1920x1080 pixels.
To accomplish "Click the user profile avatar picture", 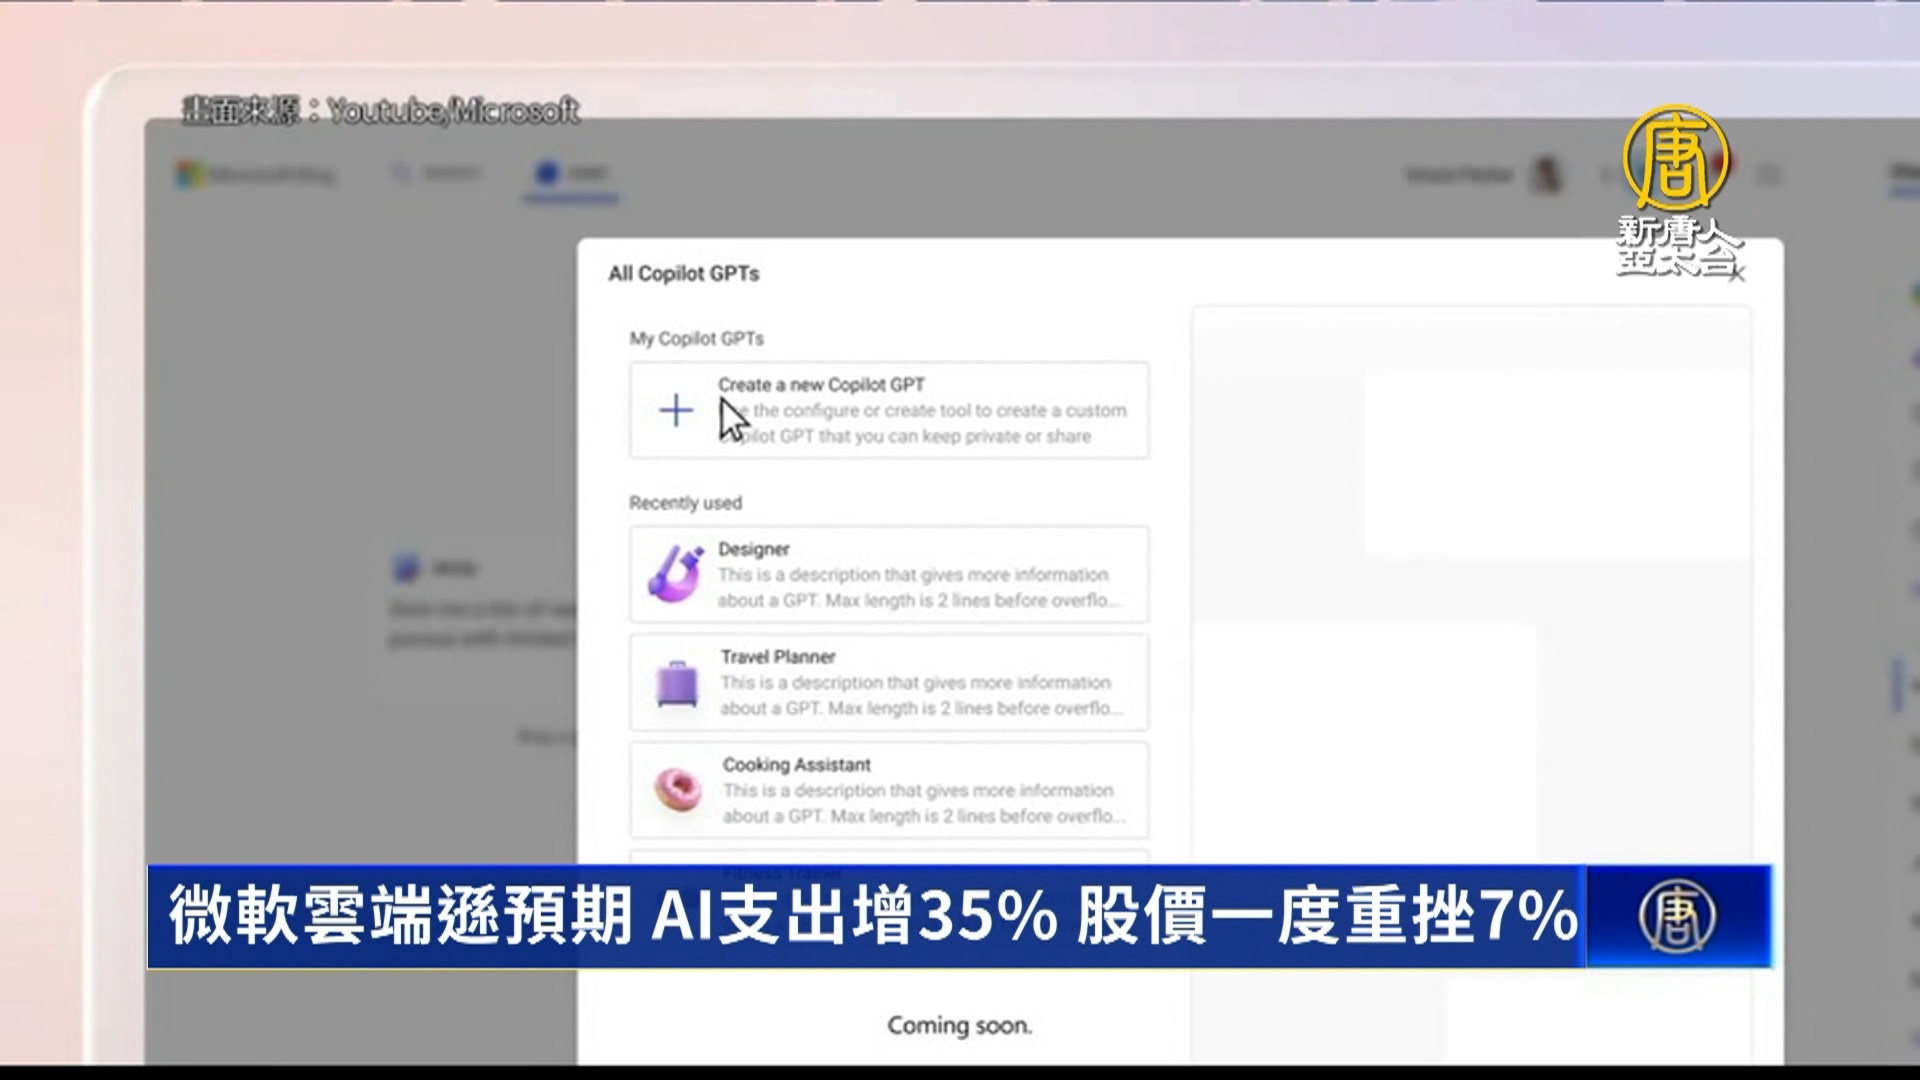I will pyautogui.click(x=1548, y=175).
